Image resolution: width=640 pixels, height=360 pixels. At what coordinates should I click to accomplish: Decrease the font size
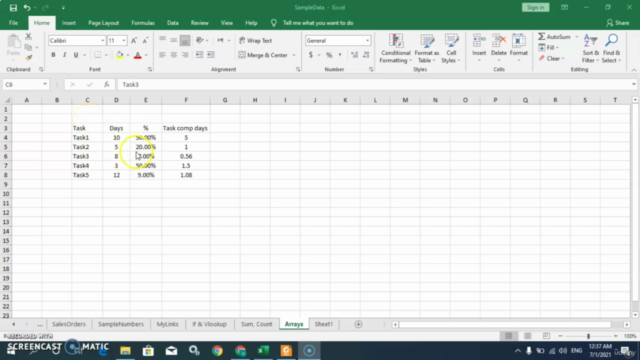145,40
